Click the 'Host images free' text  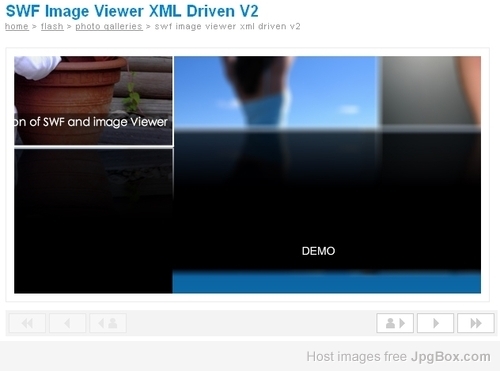[357, 357]
